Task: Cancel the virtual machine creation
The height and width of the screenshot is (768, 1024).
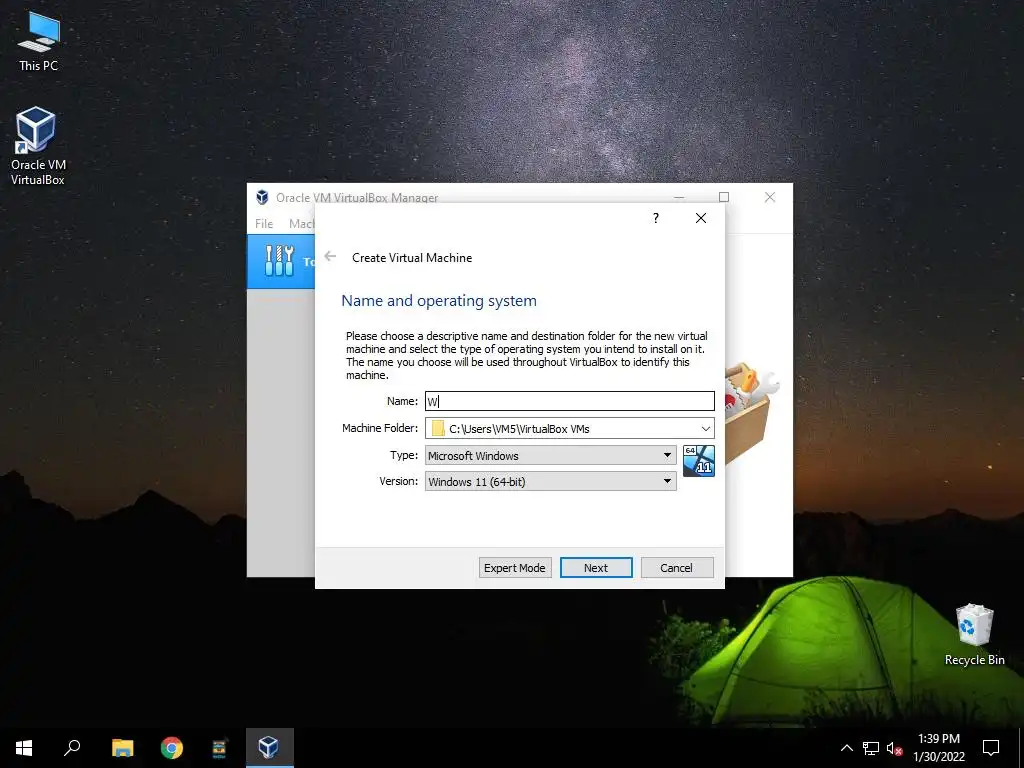Action: click(677, 568)
